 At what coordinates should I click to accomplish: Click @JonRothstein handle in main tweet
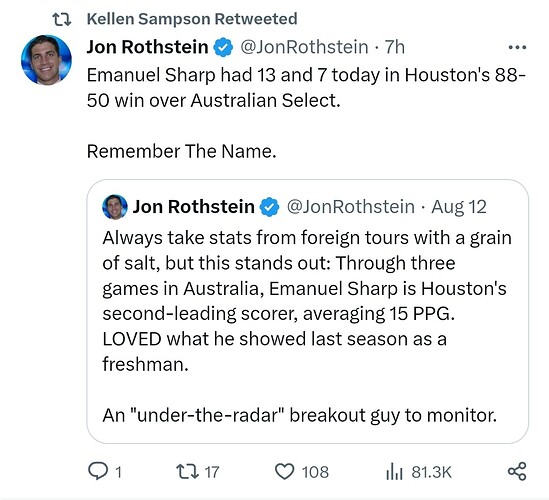[304, 47]
